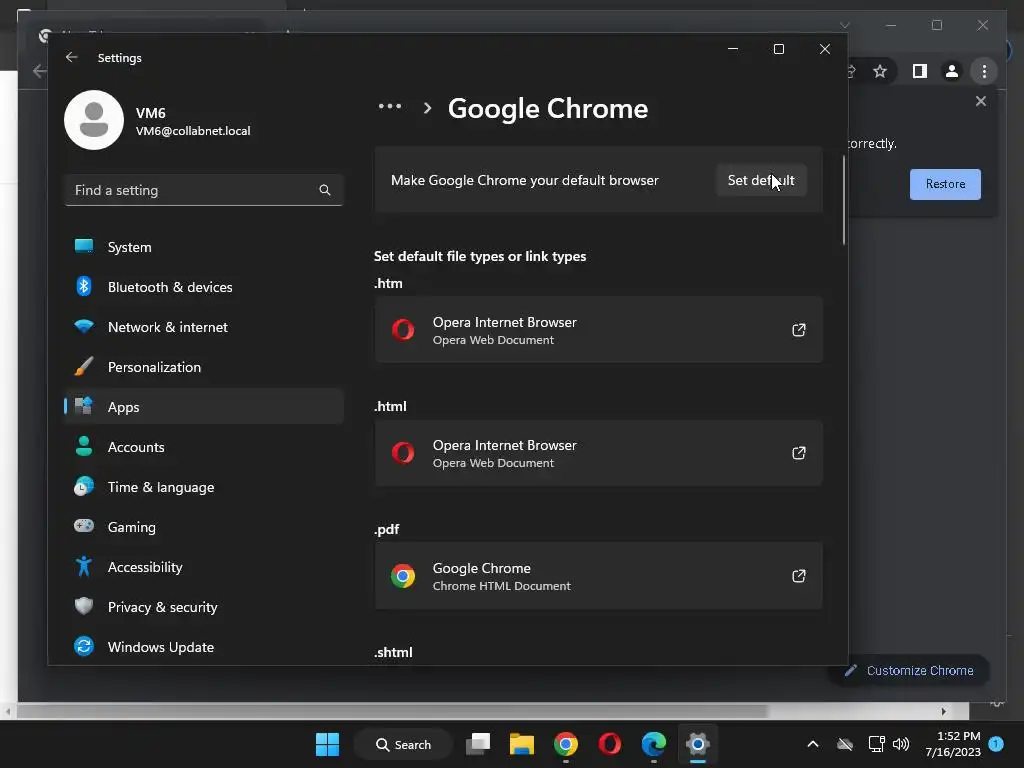Click the volume speaker tray icon
This screenshot has height=768, width=1024.
click(x=901, y=744)
